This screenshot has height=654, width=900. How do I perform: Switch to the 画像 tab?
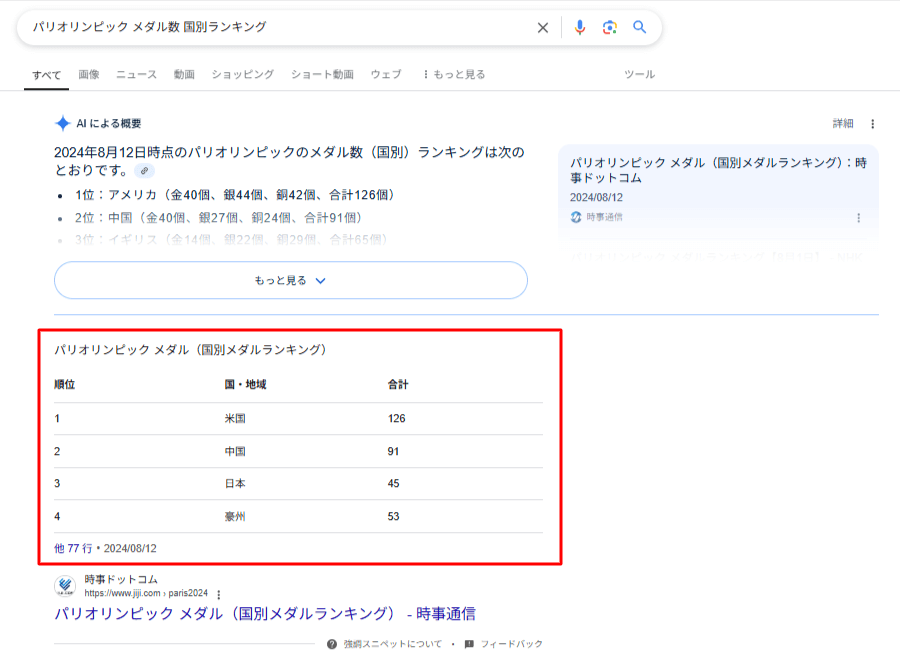89,74
